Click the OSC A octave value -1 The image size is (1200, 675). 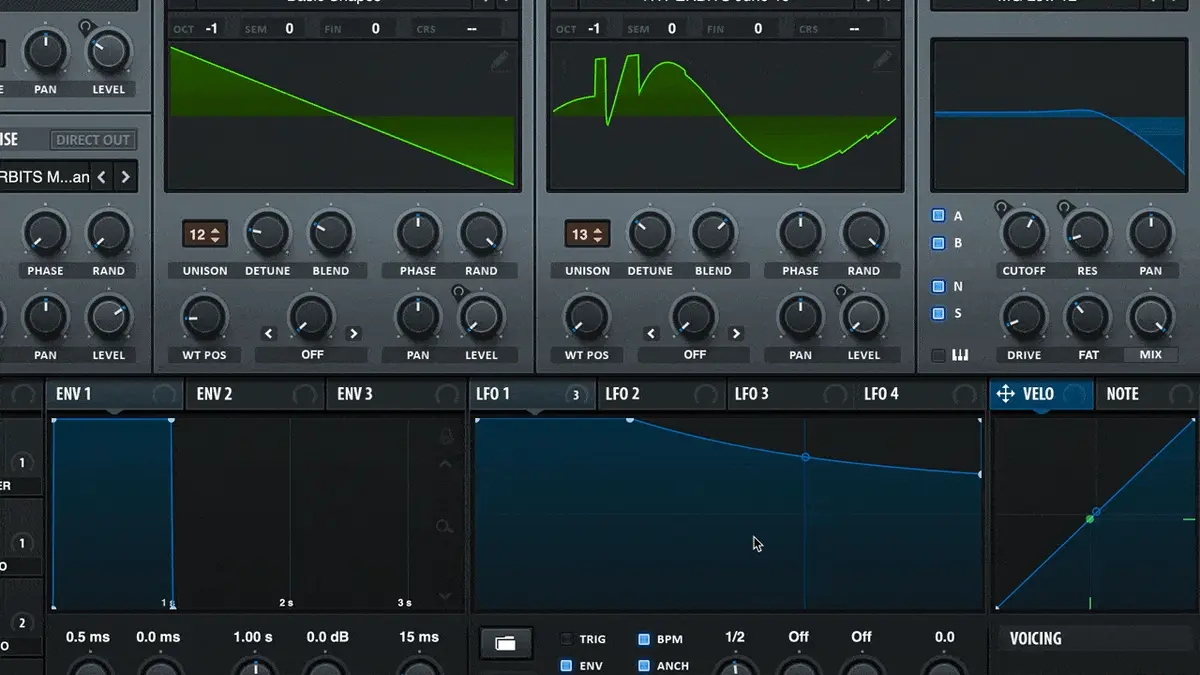tap(211, 29)
